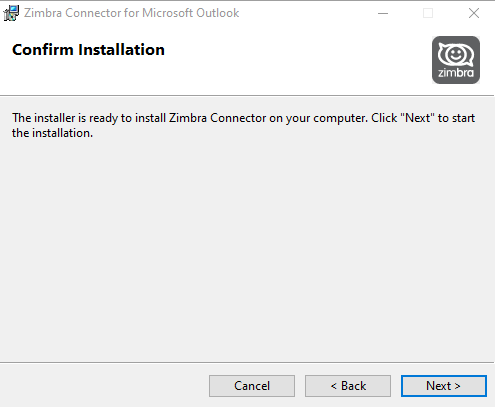Abort setup using the Cancel button
Image resolution: width=495 pixels, height=407 pixels.
pos(252,386)
